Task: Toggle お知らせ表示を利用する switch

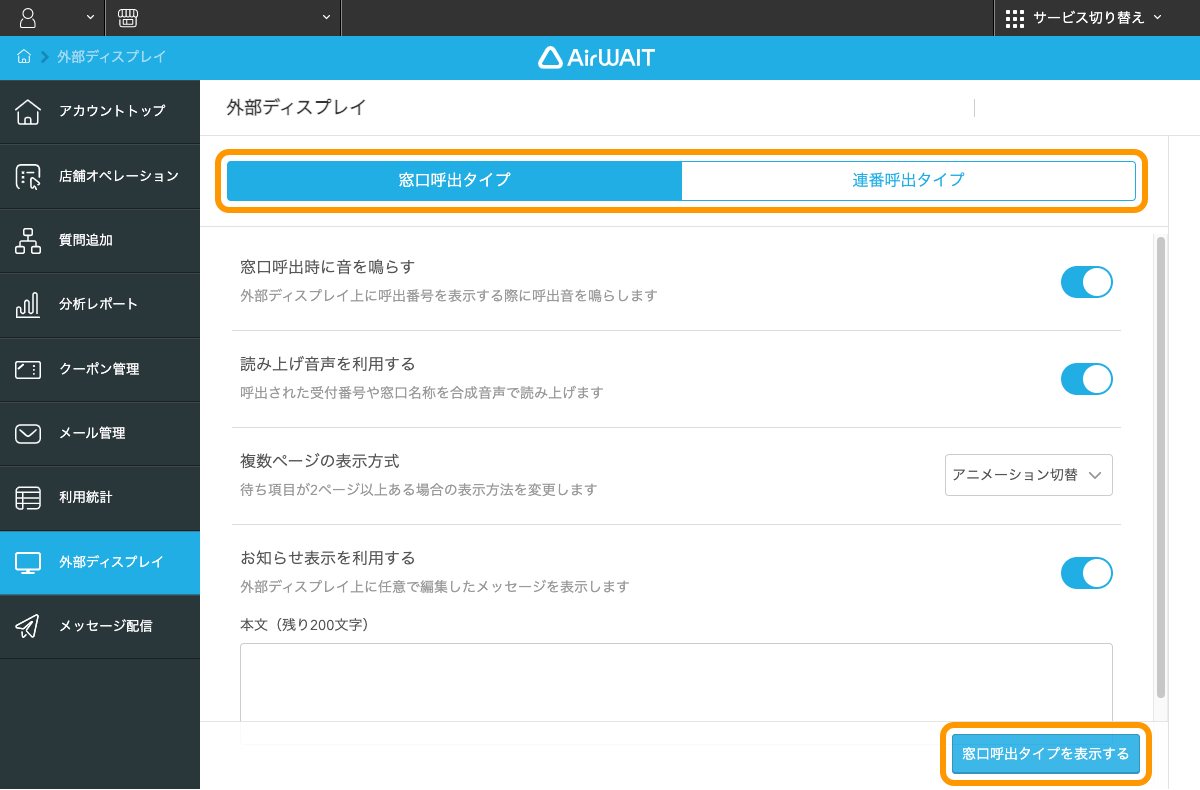Action: 1086,573
